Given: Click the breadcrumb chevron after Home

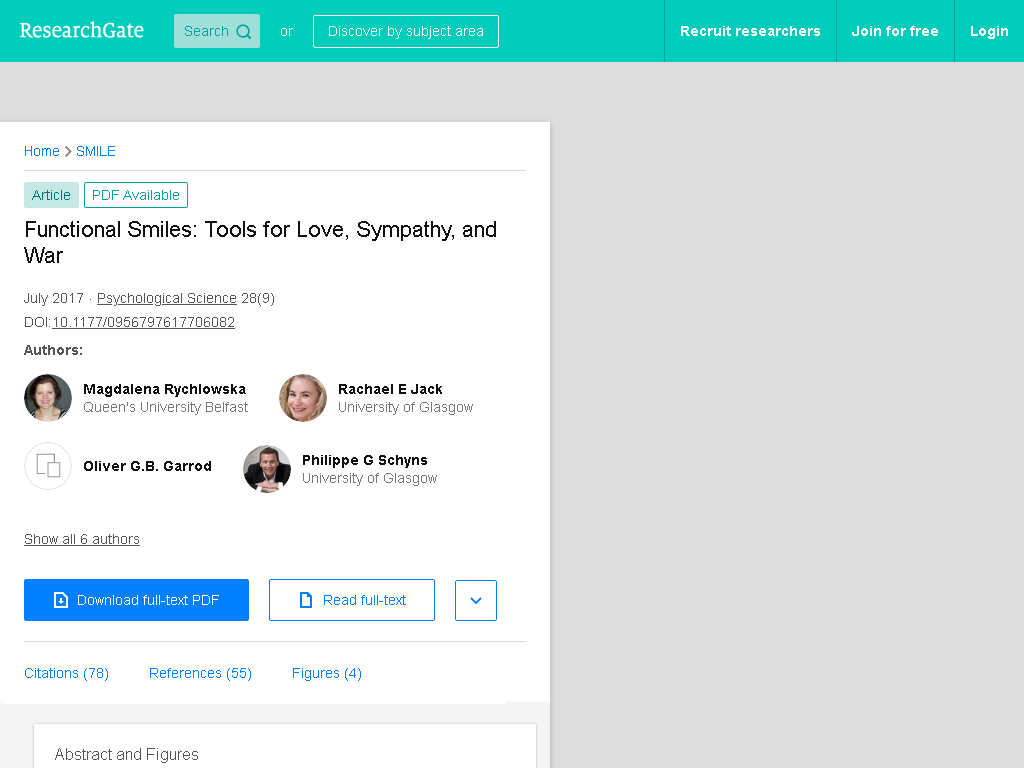Looking at the screenshot, I should 68,152.
